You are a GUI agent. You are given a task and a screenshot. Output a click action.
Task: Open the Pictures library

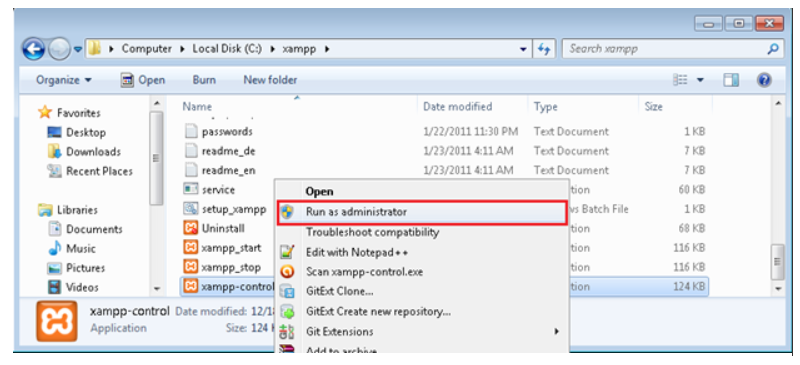(x=76, y=268)
